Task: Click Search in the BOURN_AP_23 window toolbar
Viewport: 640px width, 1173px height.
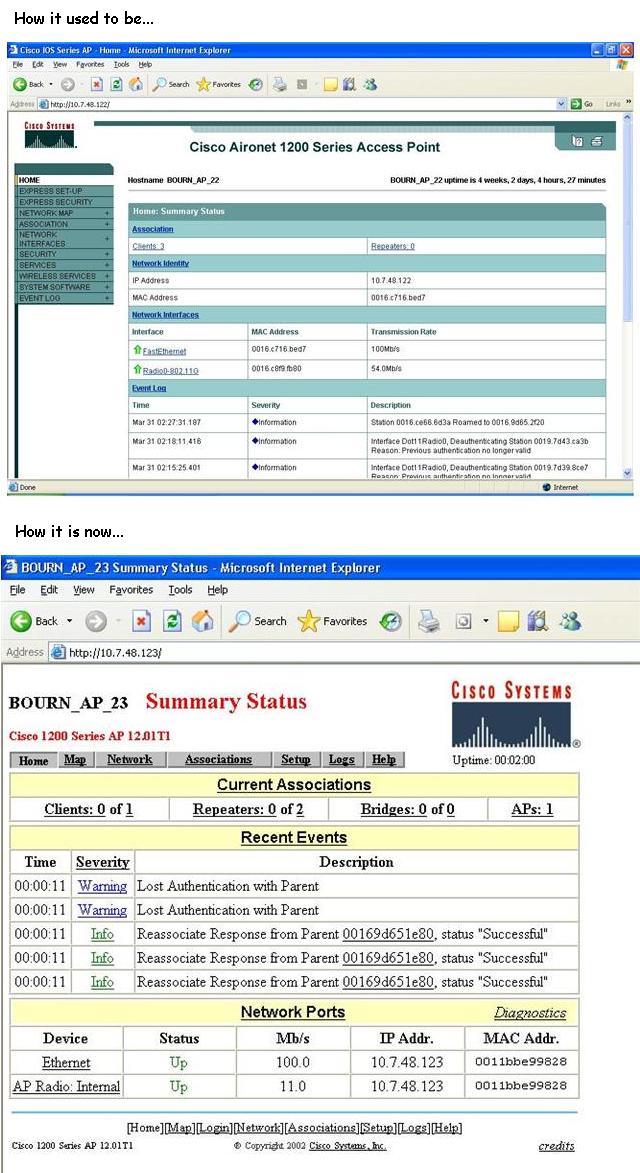Action: (258, 621)
